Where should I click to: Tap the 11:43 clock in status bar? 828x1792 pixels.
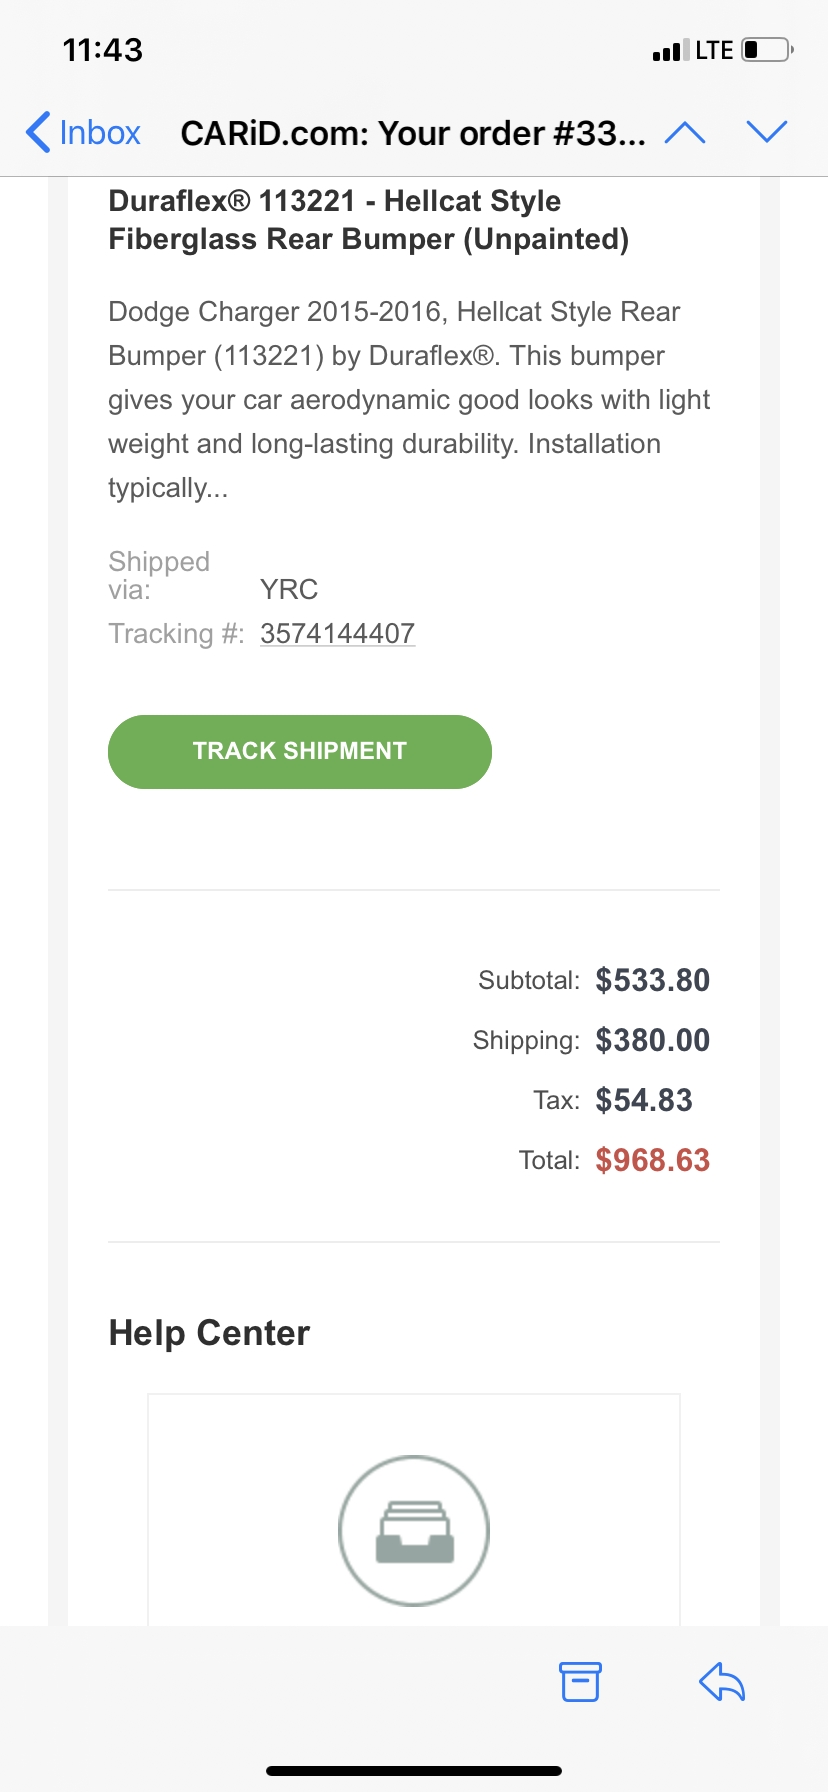point(102,50)
